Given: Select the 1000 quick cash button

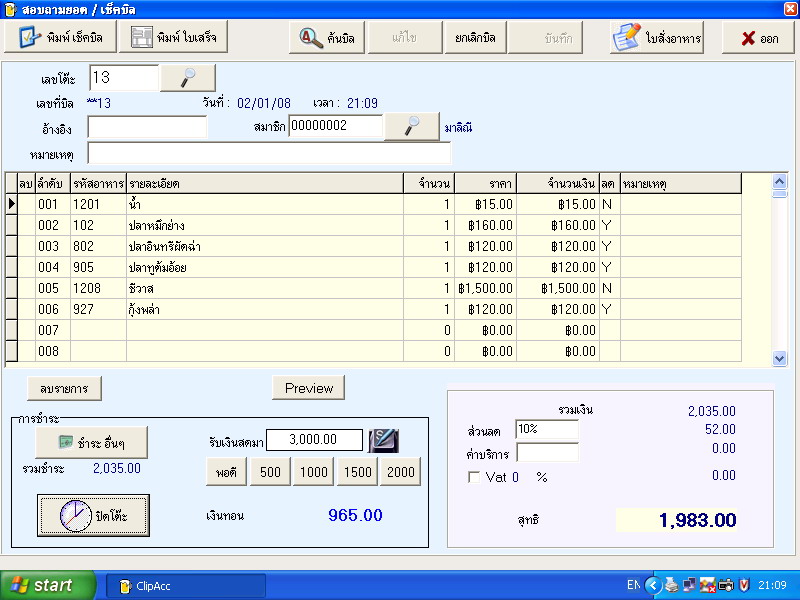Looking at the screenshot, I should click(314, 472).
